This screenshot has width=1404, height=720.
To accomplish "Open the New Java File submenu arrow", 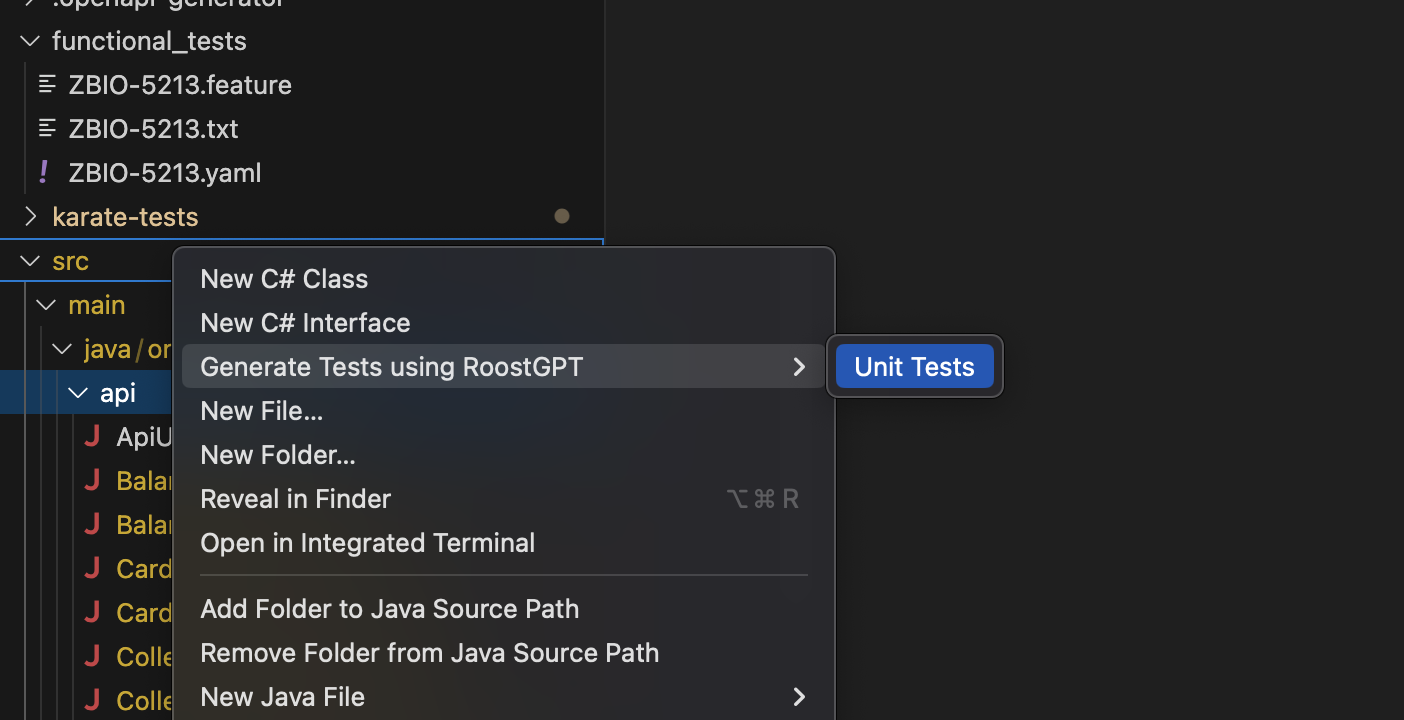I will [798, 696].
